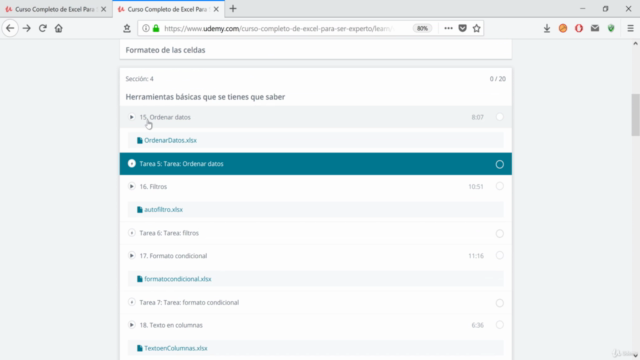Image resolution: width=640 pixels, height=360 pixels.
Task: Click the green shield extension icon
Action: tap(611, 28)
